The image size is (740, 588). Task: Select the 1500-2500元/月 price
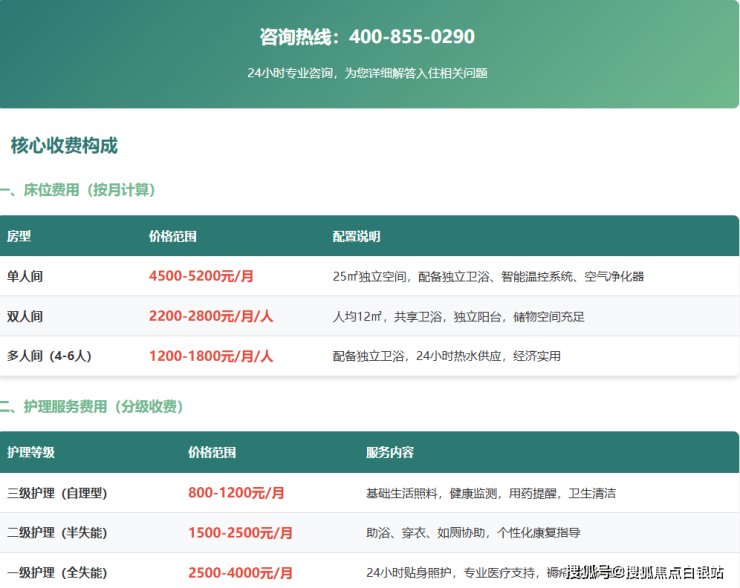pos(240,533)
